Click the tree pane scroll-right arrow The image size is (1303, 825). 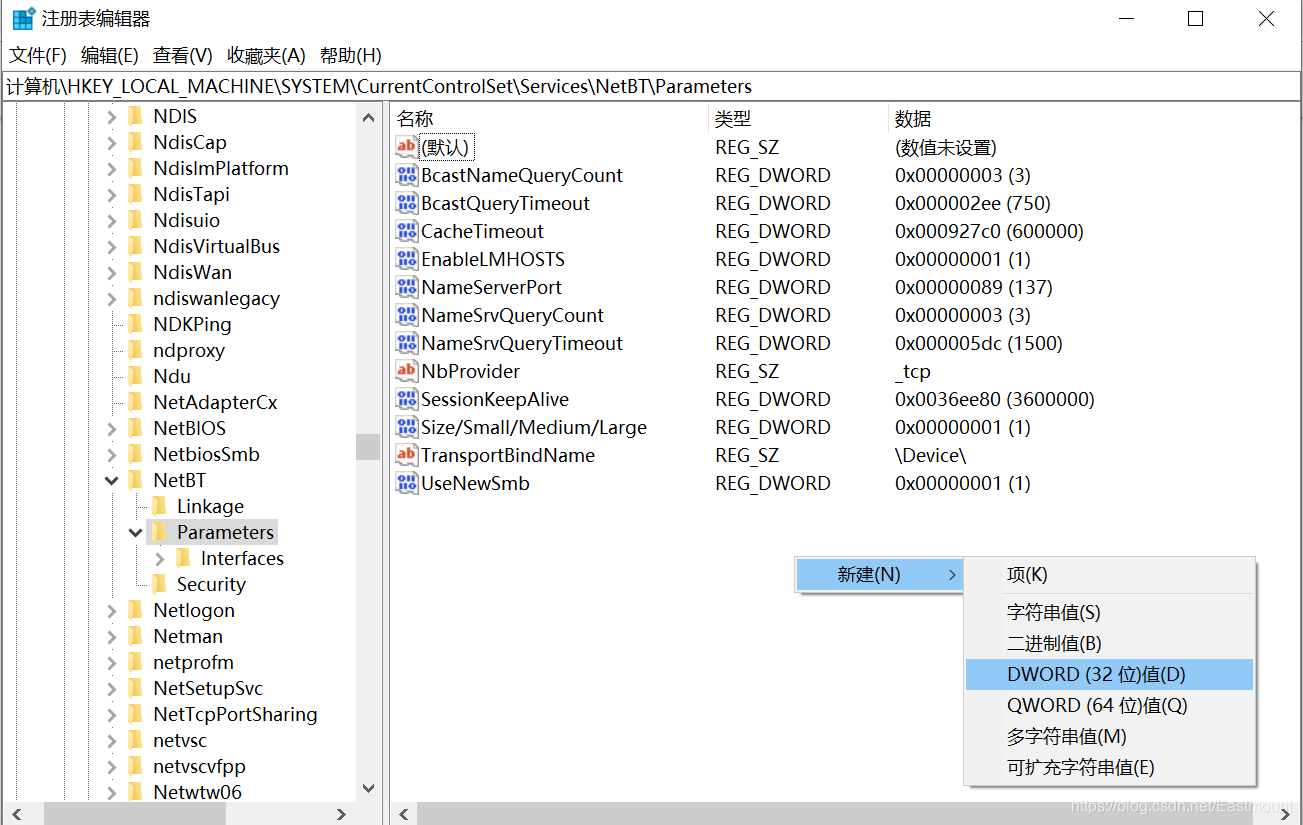click(x=342, y=814)
